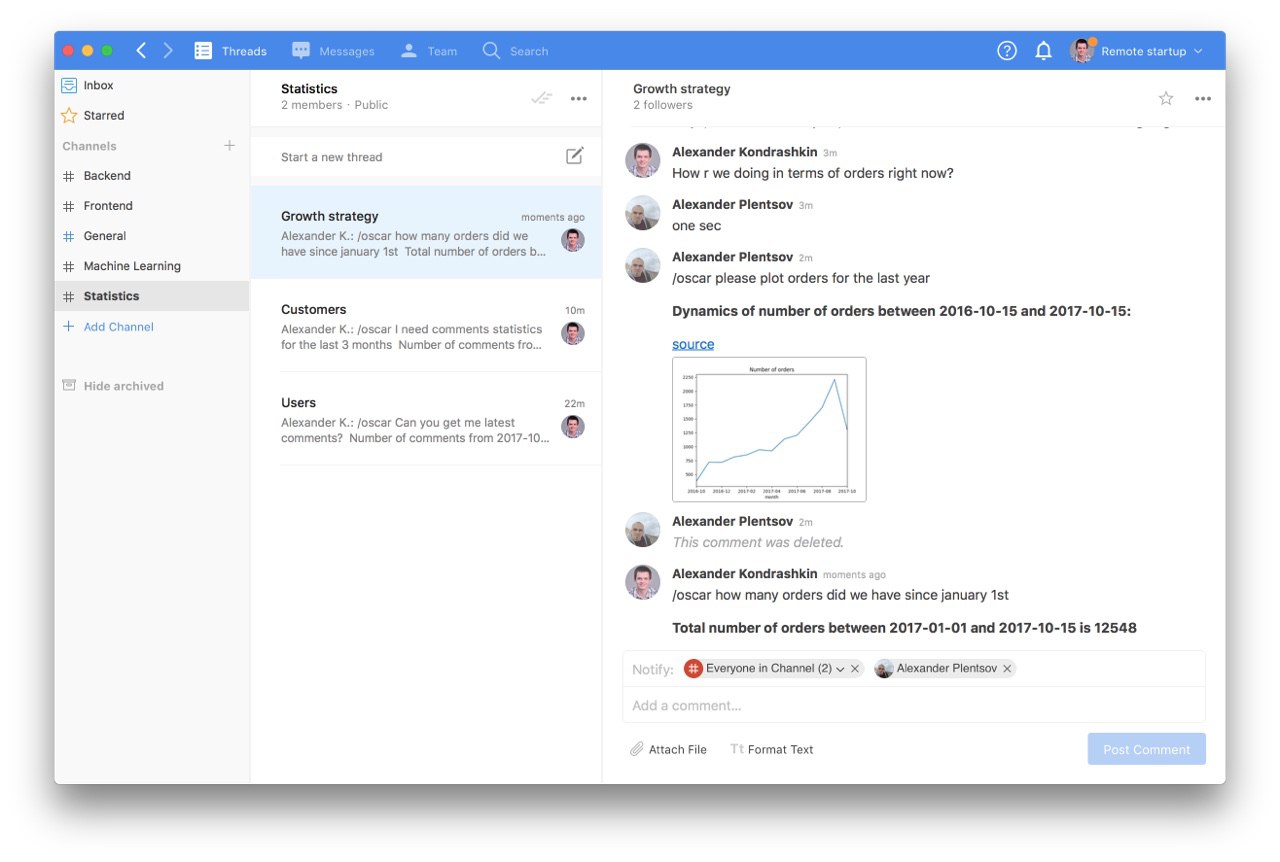
Task: Remove Alexander Plentsov from notify
Action: pyautogui.click(x=1007, y=669)
